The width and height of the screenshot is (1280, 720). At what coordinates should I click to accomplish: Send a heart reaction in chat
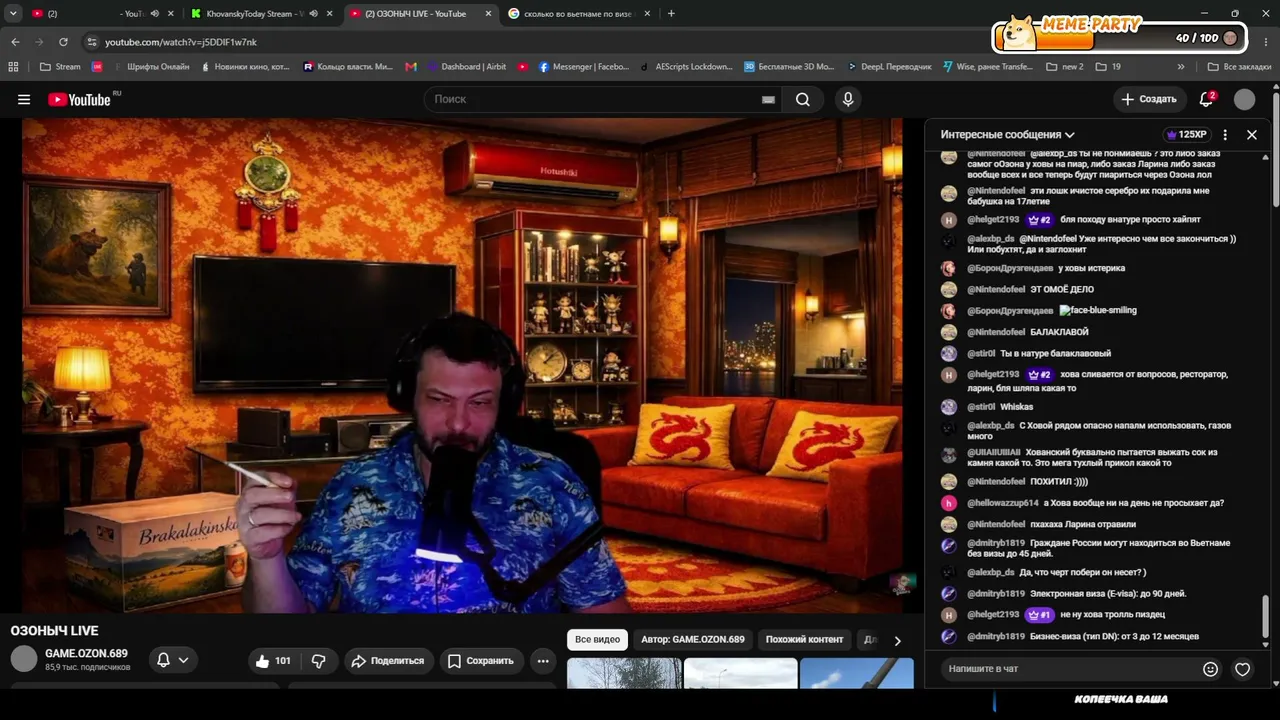(x=1242, y=669)
